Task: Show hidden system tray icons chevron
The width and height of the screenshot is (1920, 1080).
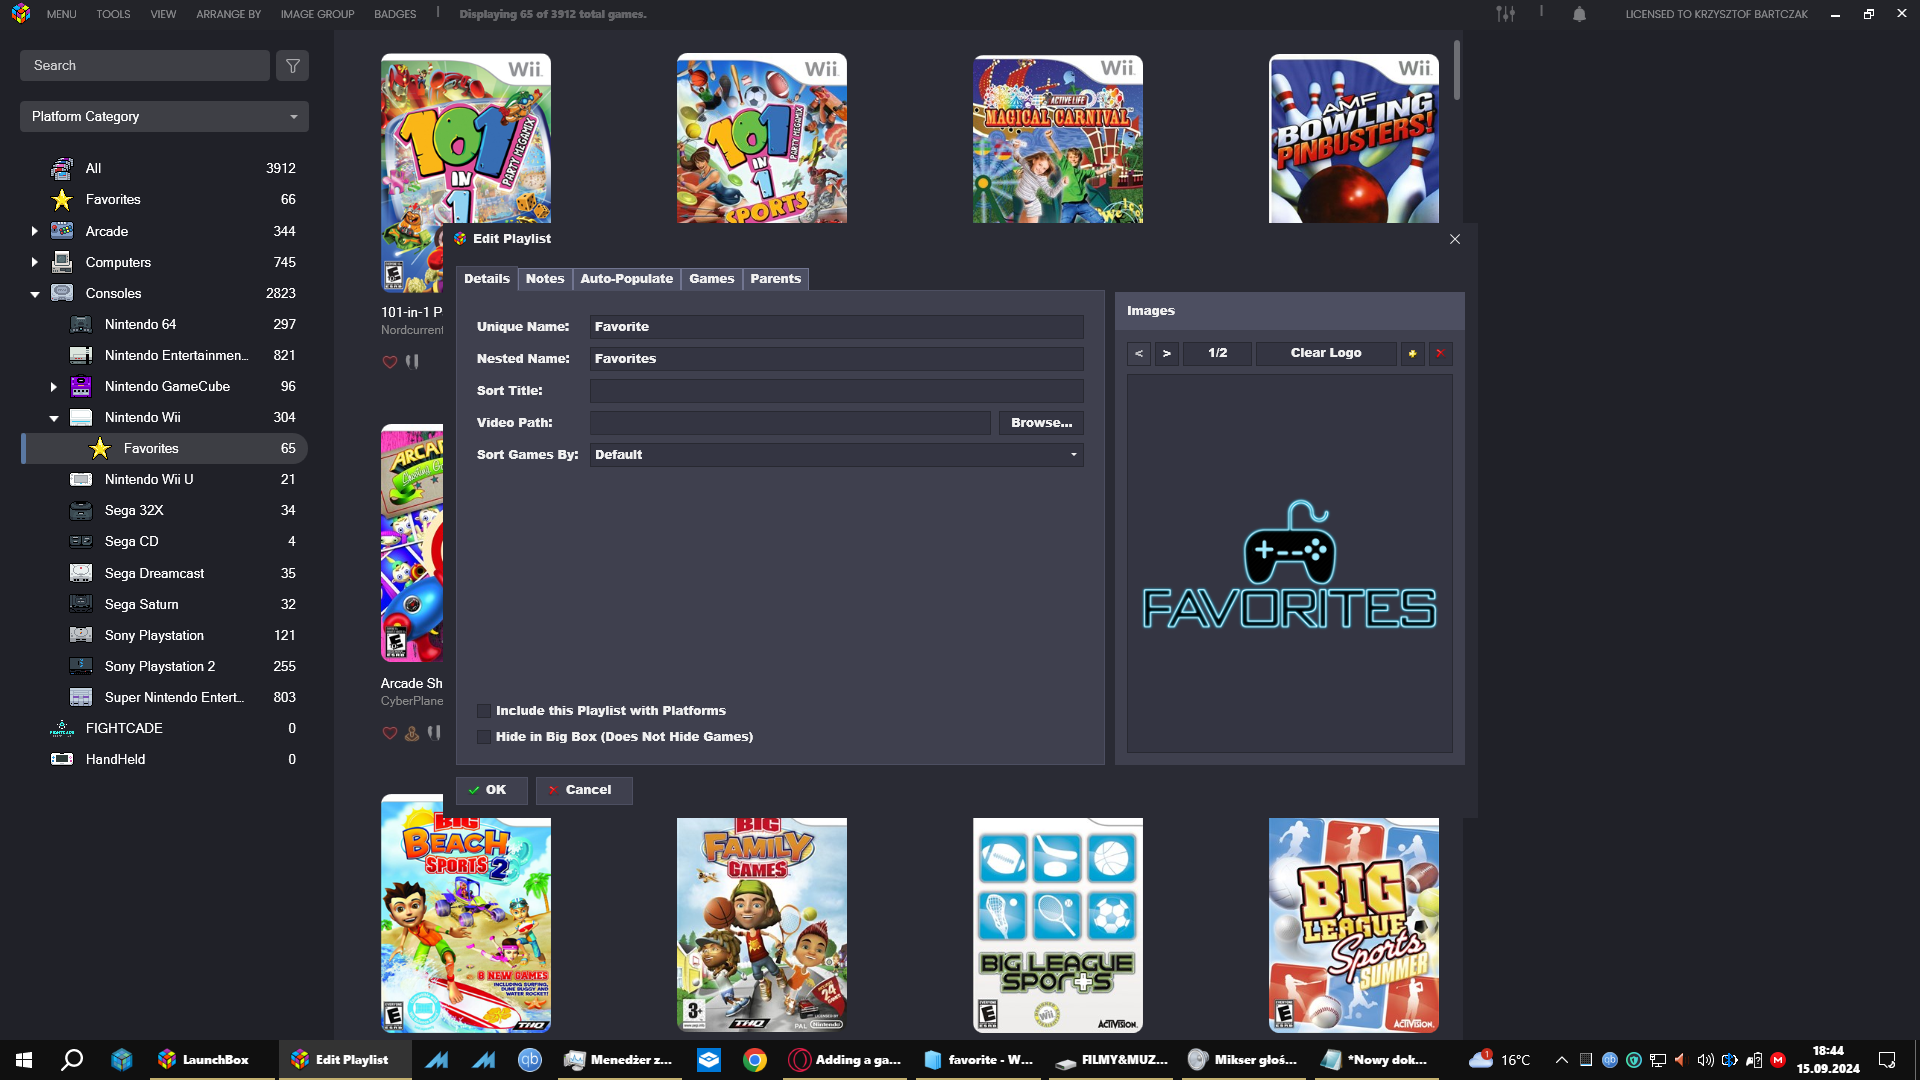Action: click(1561, 1060)
